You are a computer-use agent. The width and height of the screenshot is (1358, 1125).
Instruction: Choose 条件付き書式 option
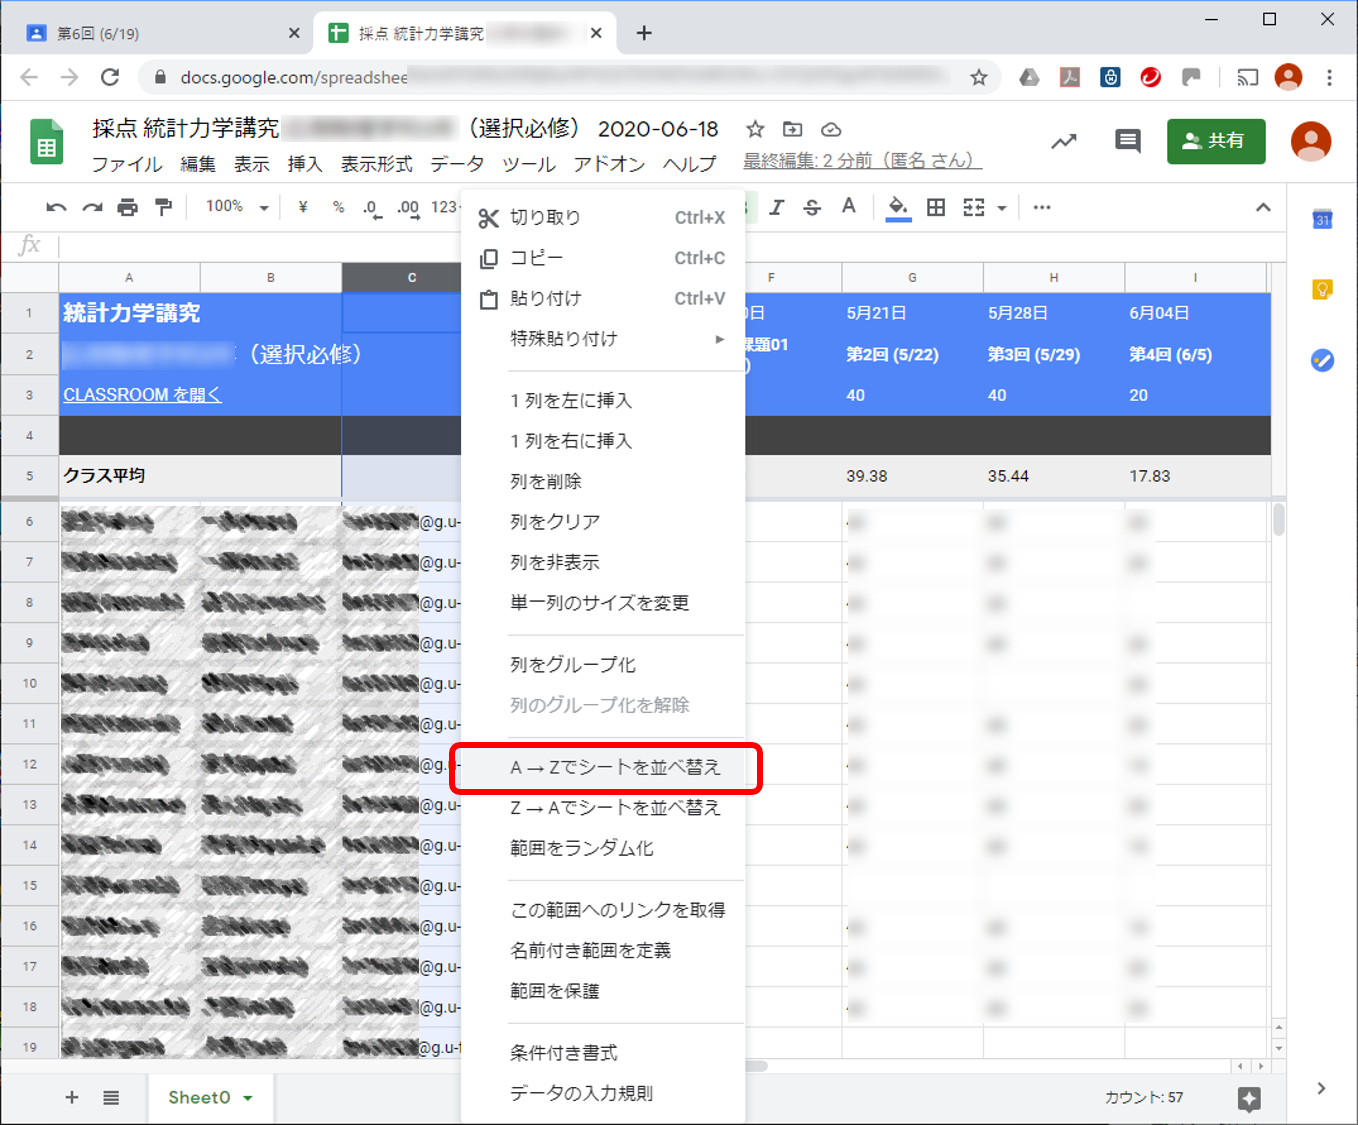tap(603, 1053)
